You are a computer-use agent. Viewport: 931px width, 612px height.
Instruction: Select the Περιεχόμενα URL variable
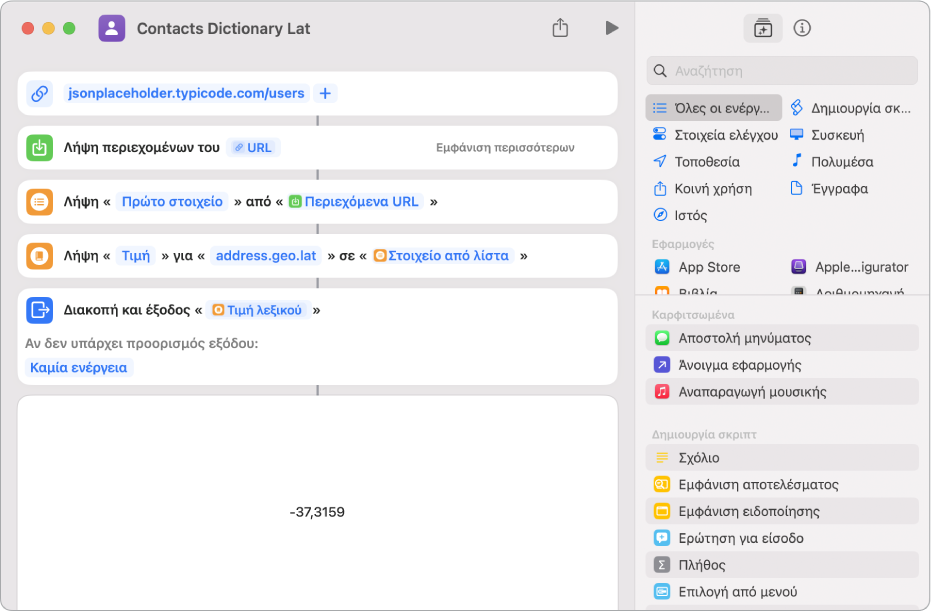tap(355, 202)
